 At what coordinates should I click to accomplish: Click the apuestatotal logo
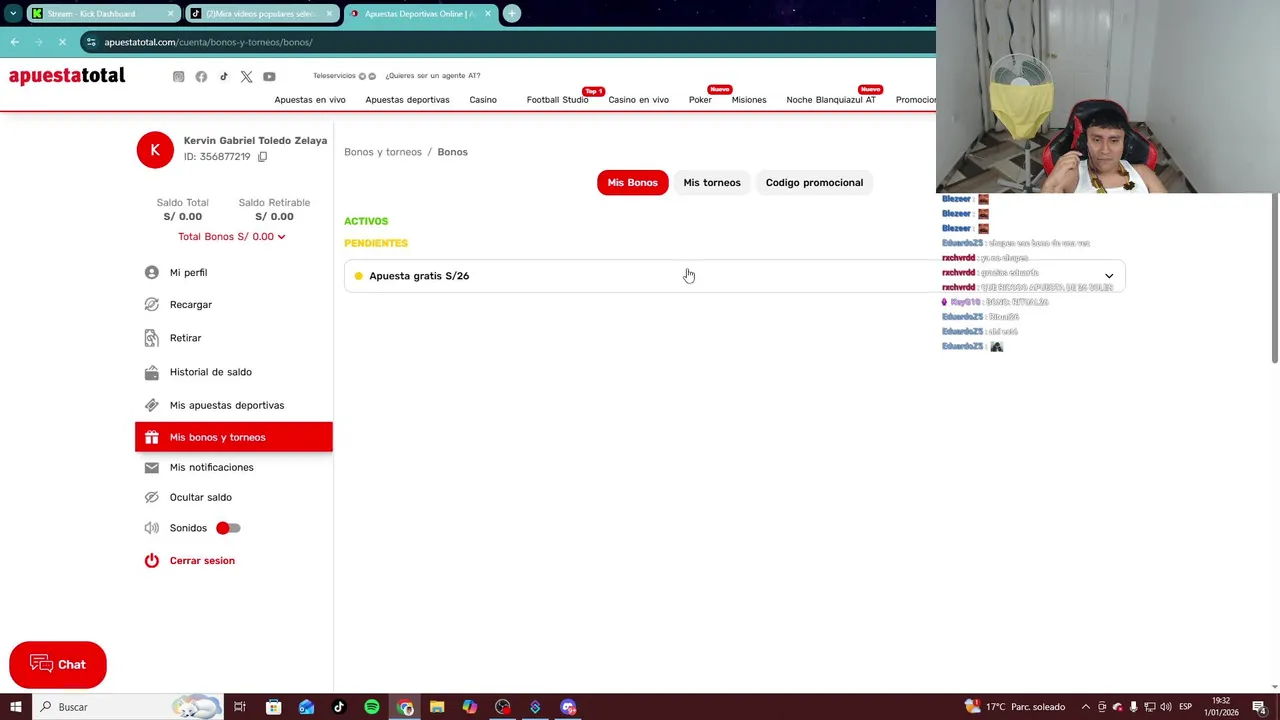click(67, 76)
